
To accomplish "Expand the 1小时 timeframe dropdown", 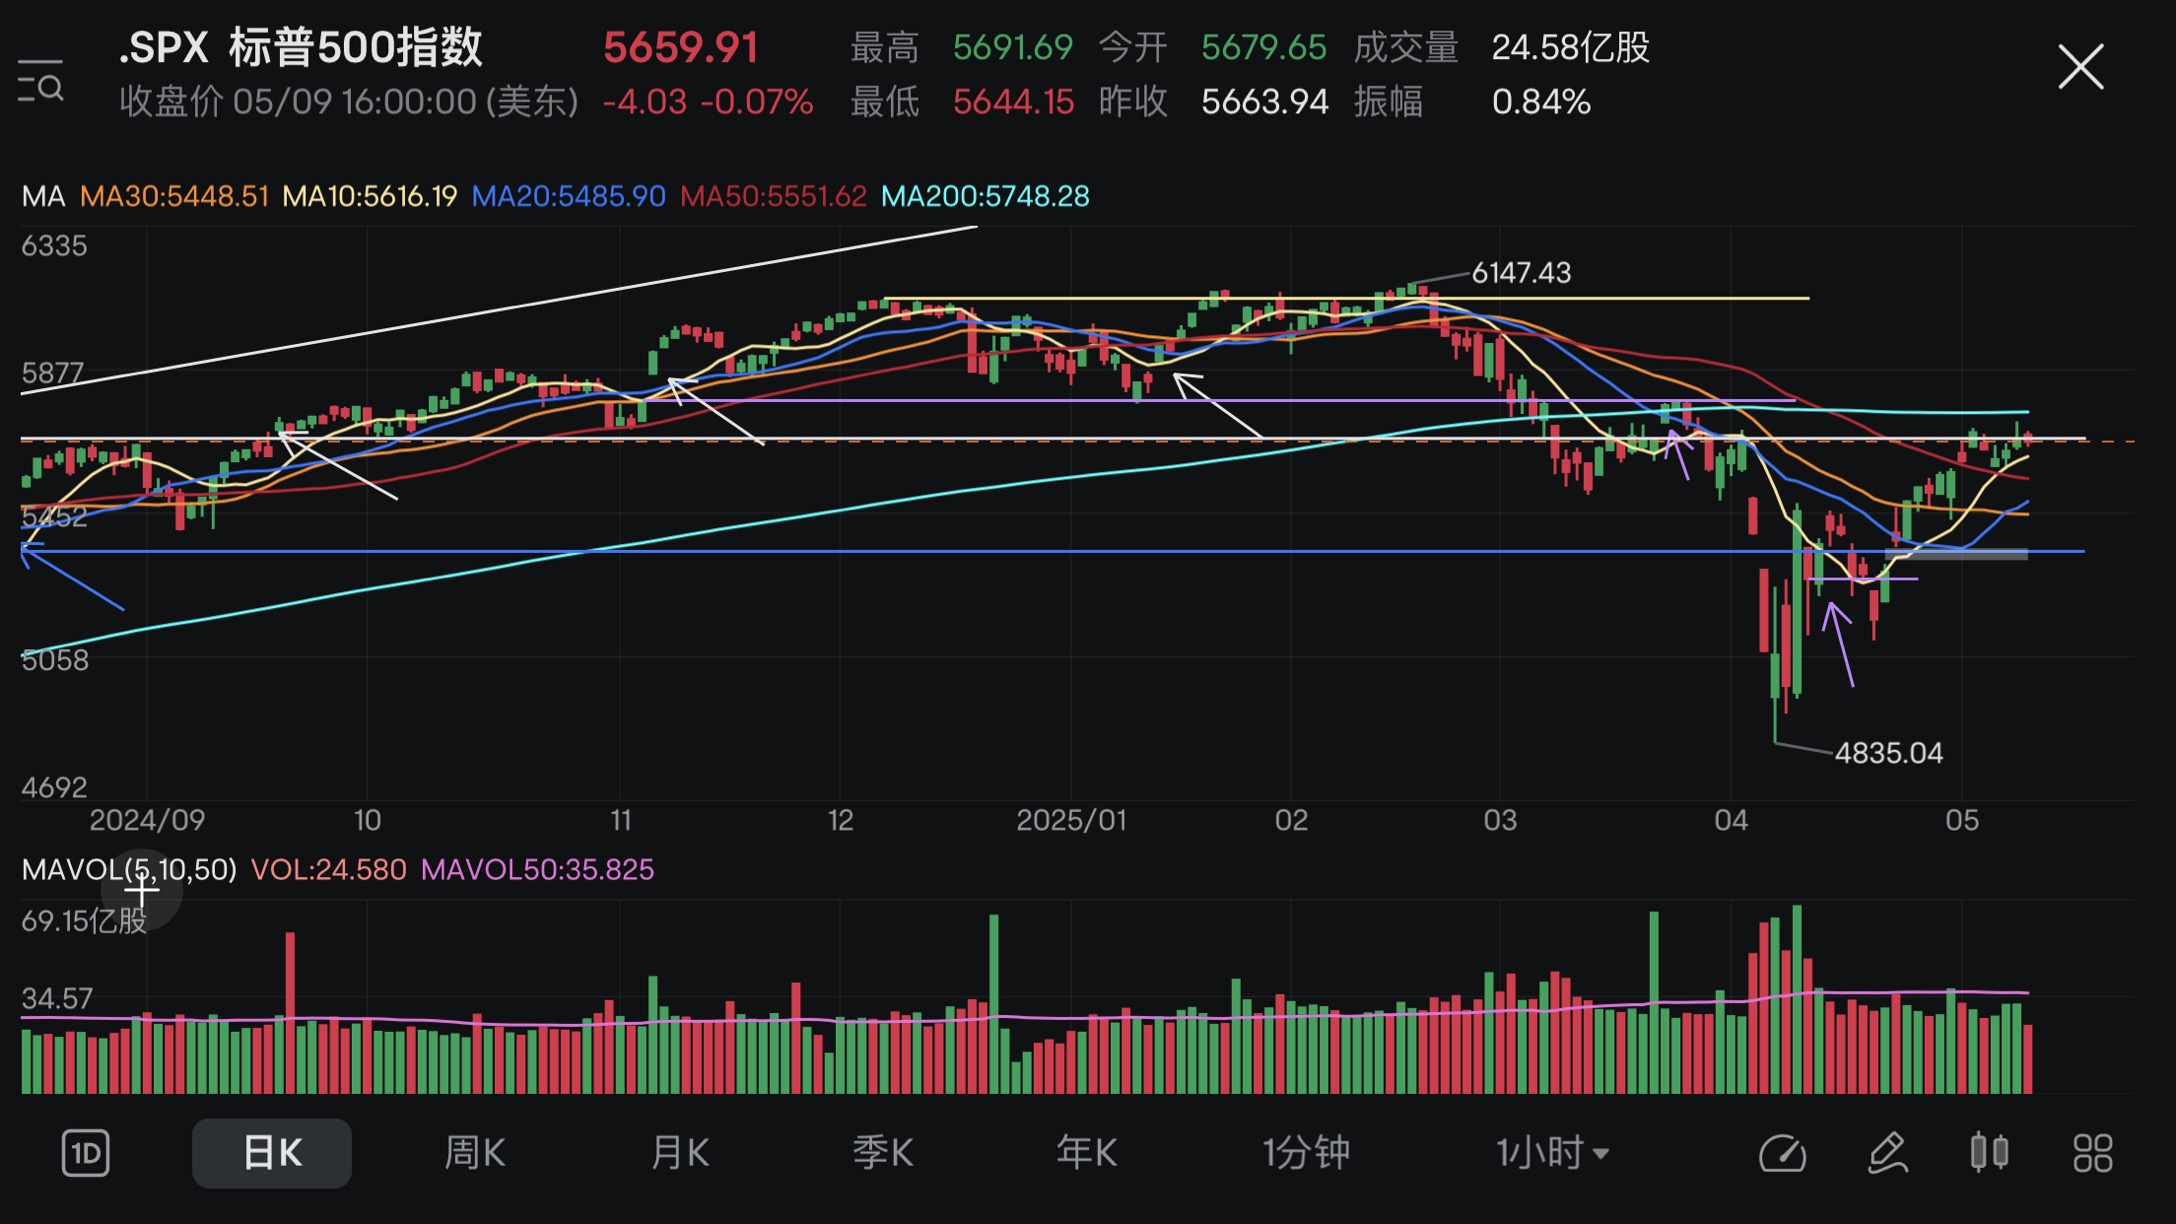I will [1553, 1153].
